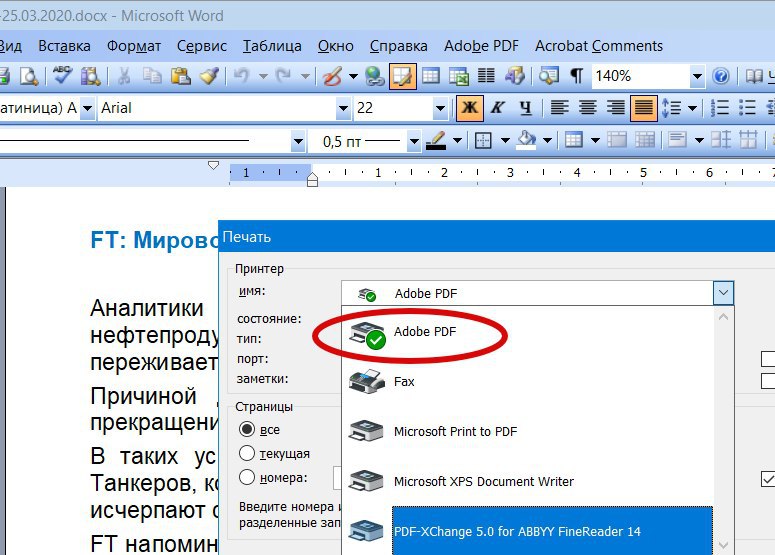
Task: Open the Document Map icon
Action: click(549, 76)
